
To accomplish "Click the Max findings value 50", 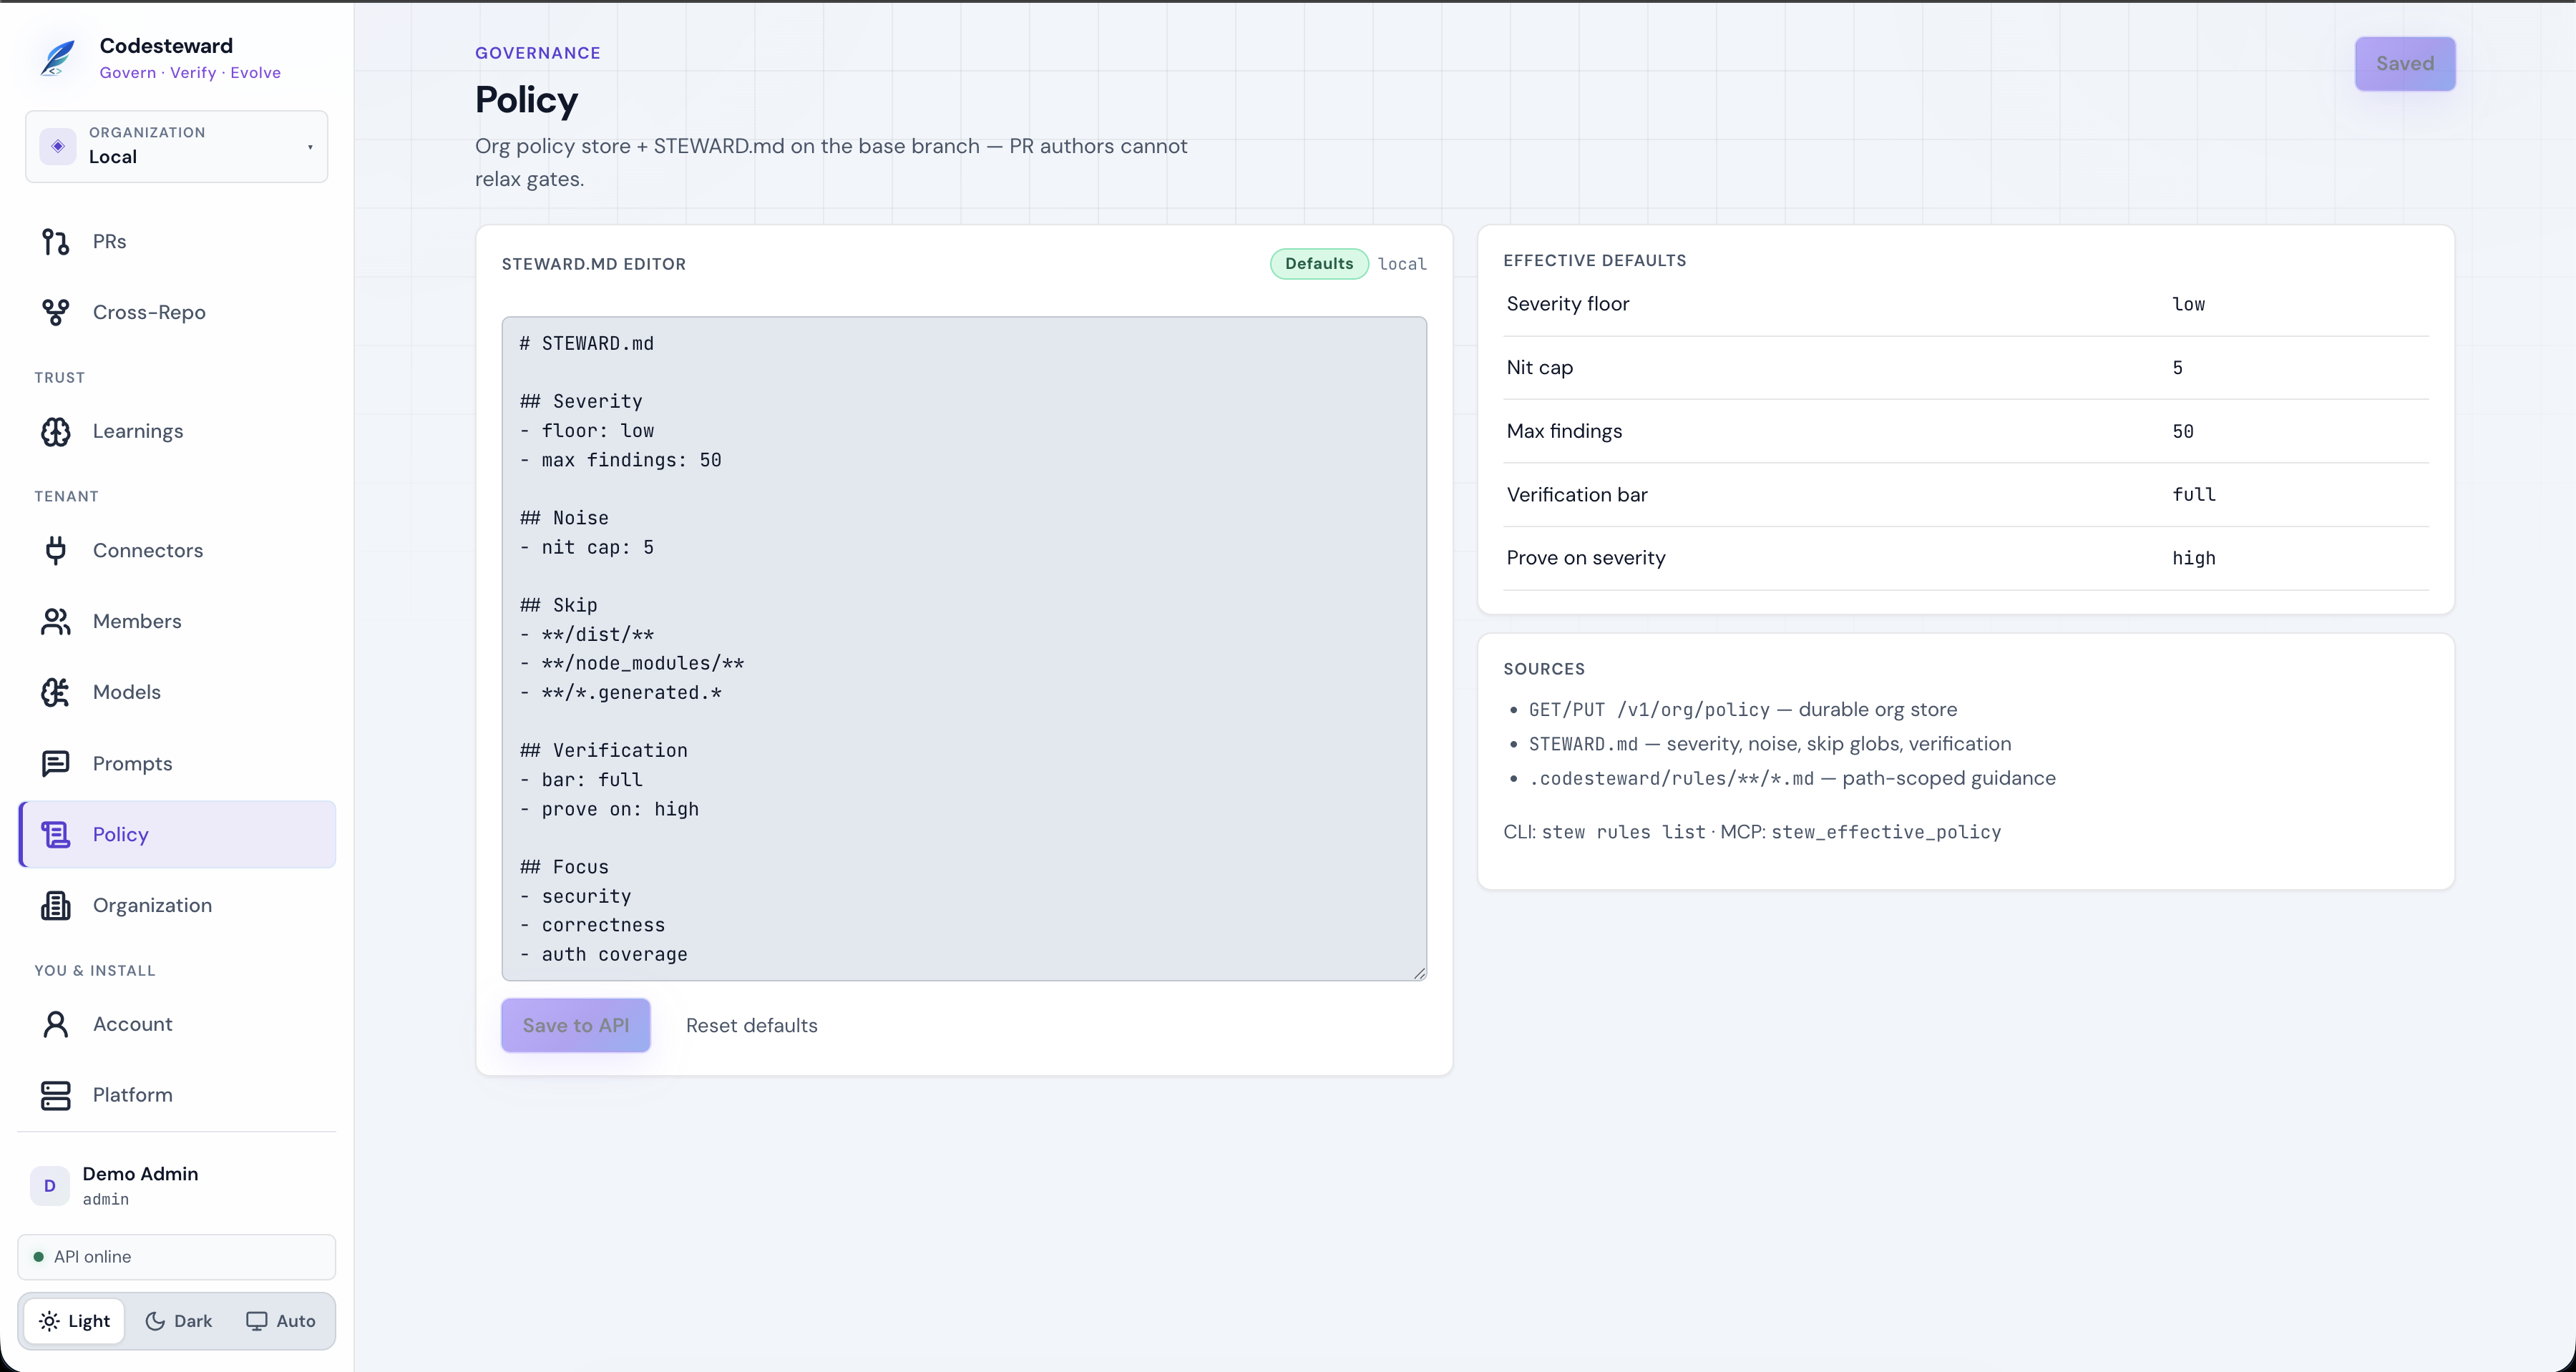I will [x=2183, y=432].
